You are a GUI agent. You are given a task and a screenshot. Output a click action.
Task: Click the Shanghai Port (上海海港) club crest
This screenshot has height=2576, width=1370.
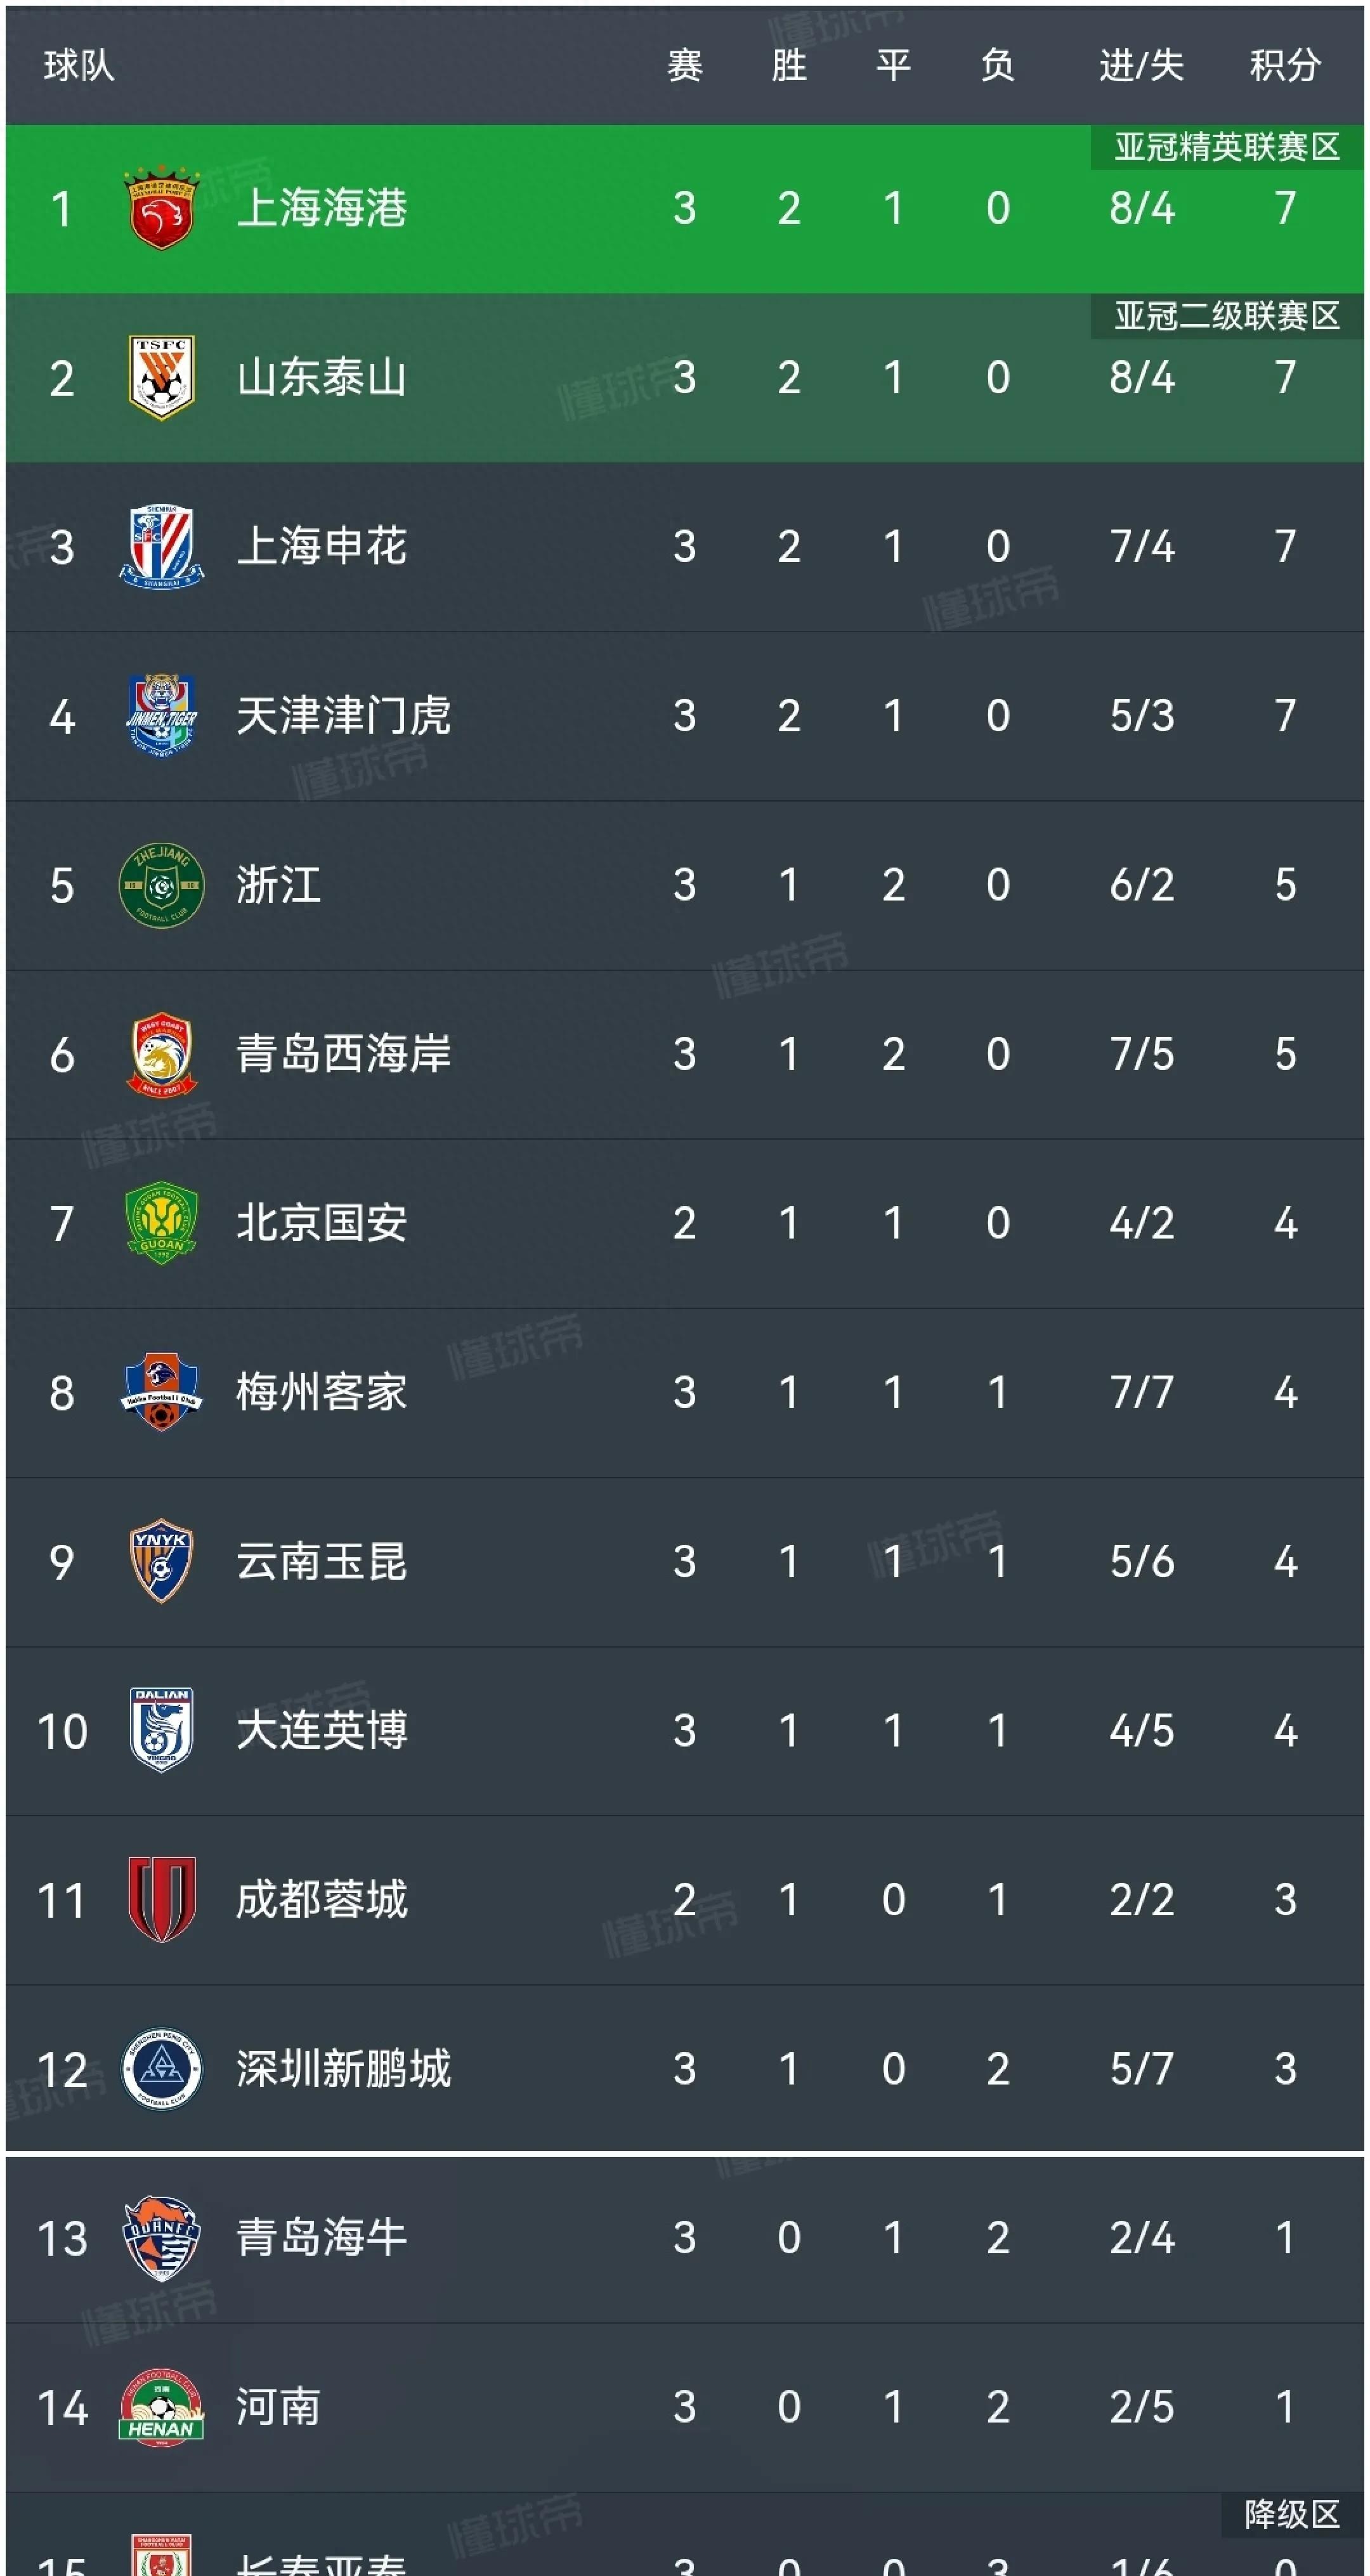coord(161,209)
